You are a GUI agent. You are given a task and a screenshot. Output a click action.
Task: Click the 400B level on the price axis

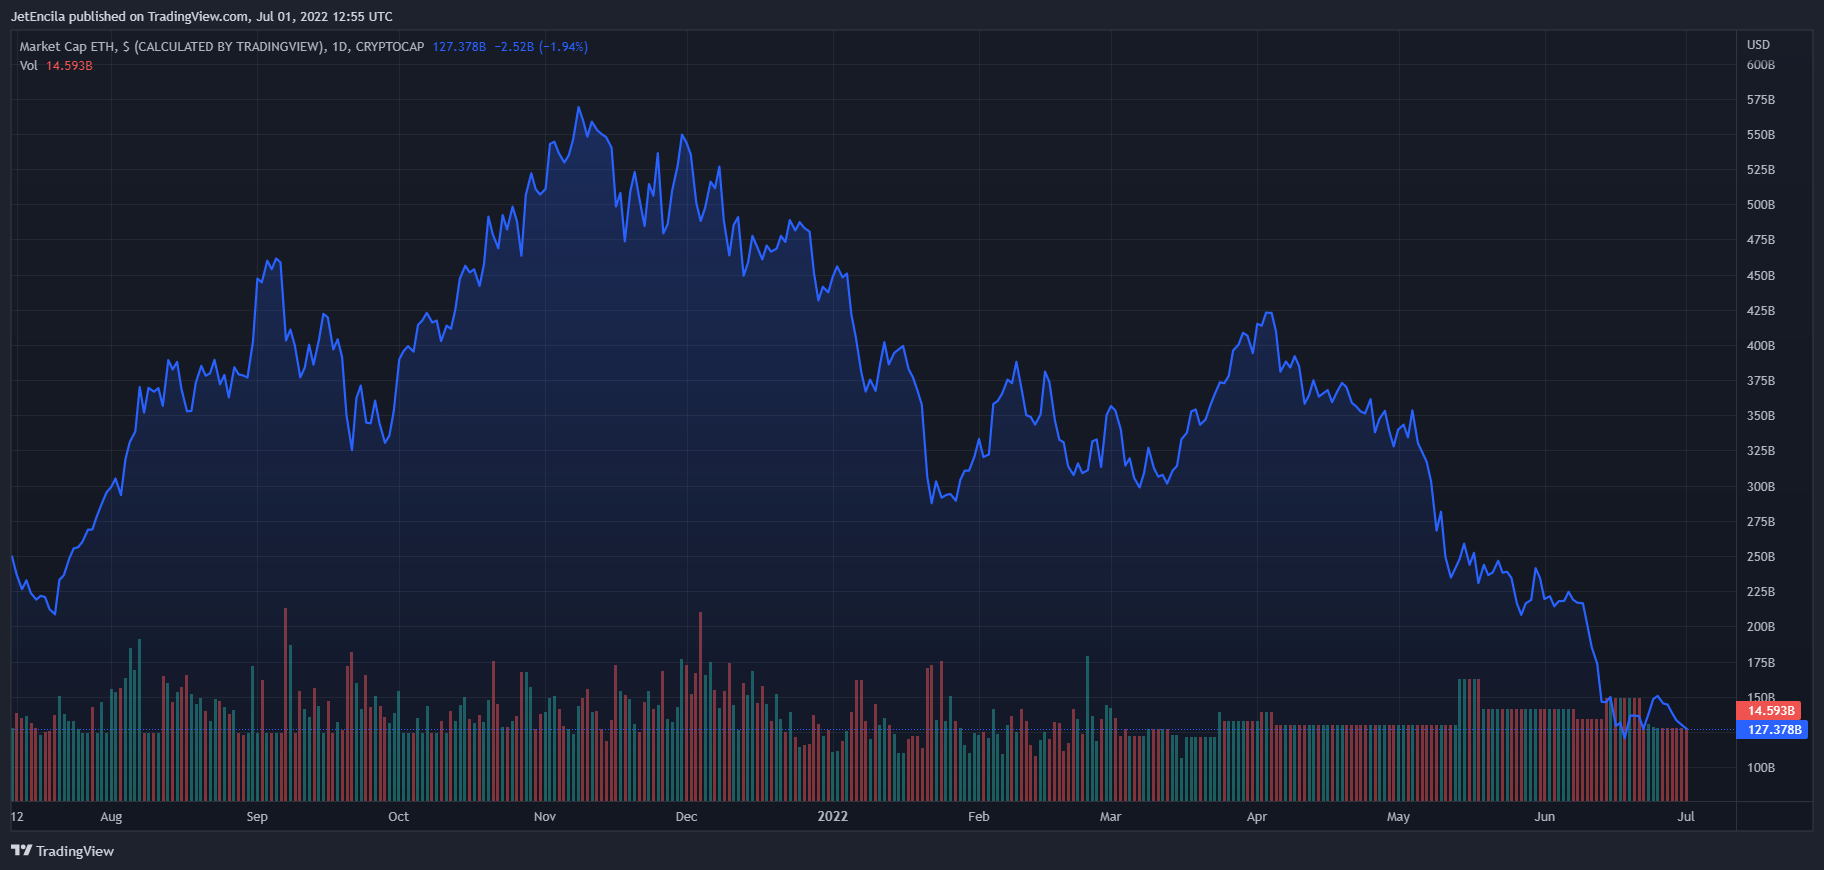[1760, 346]
